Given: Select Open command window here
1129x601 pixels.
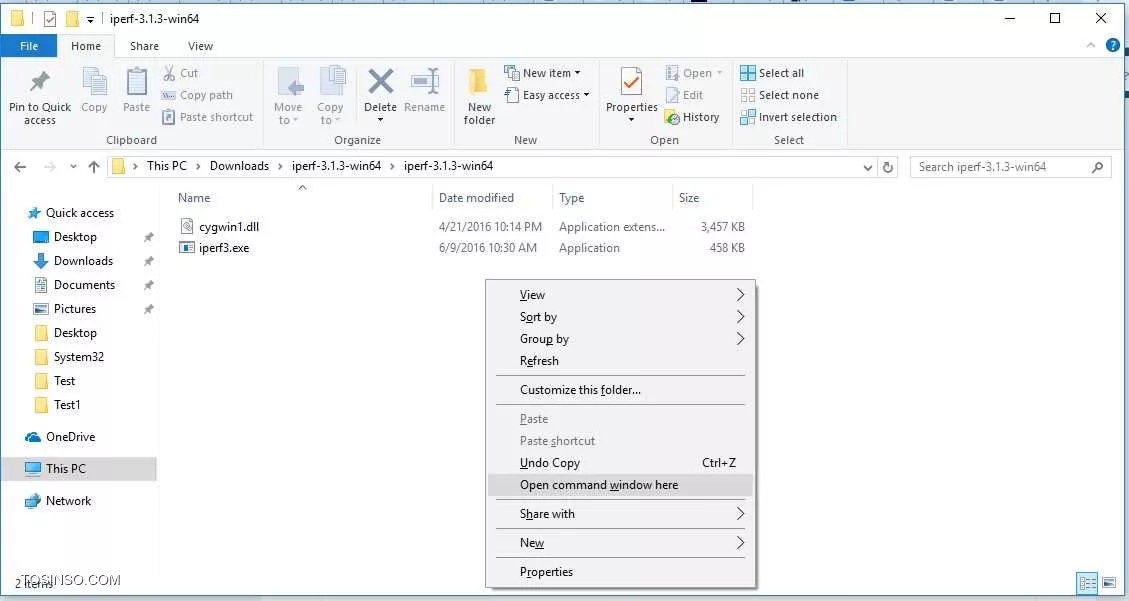Looking at the screenshot, I should point(621,485).
